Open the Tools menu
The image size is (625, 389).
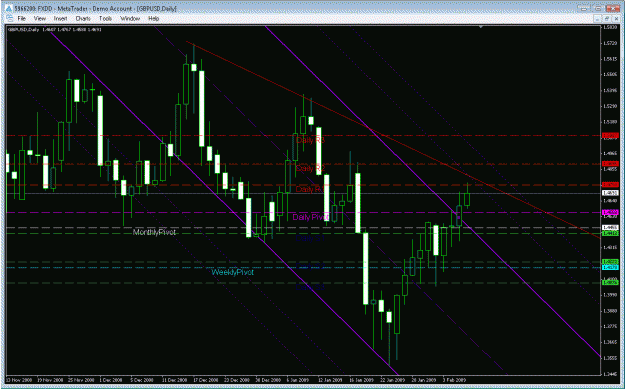click(x=105, y=18)
